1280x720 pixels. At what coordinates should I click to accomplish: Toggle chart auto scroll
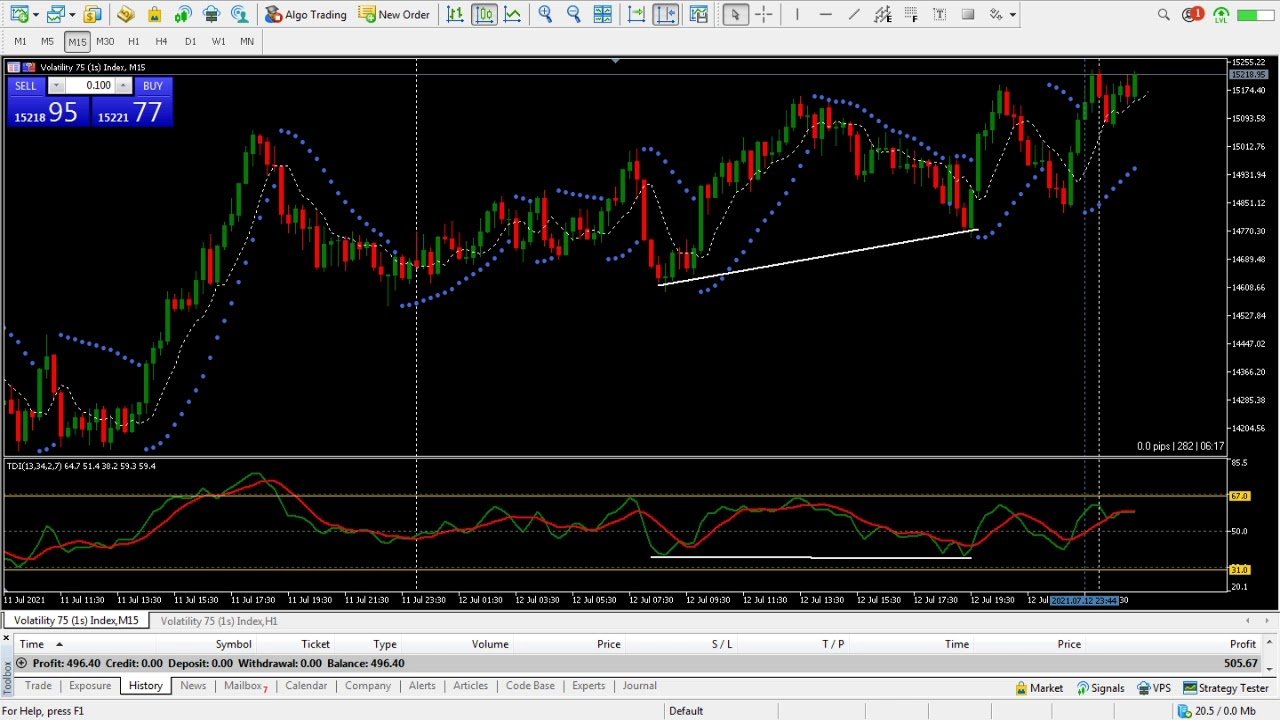pyautogui.click(x=636, y=14)
